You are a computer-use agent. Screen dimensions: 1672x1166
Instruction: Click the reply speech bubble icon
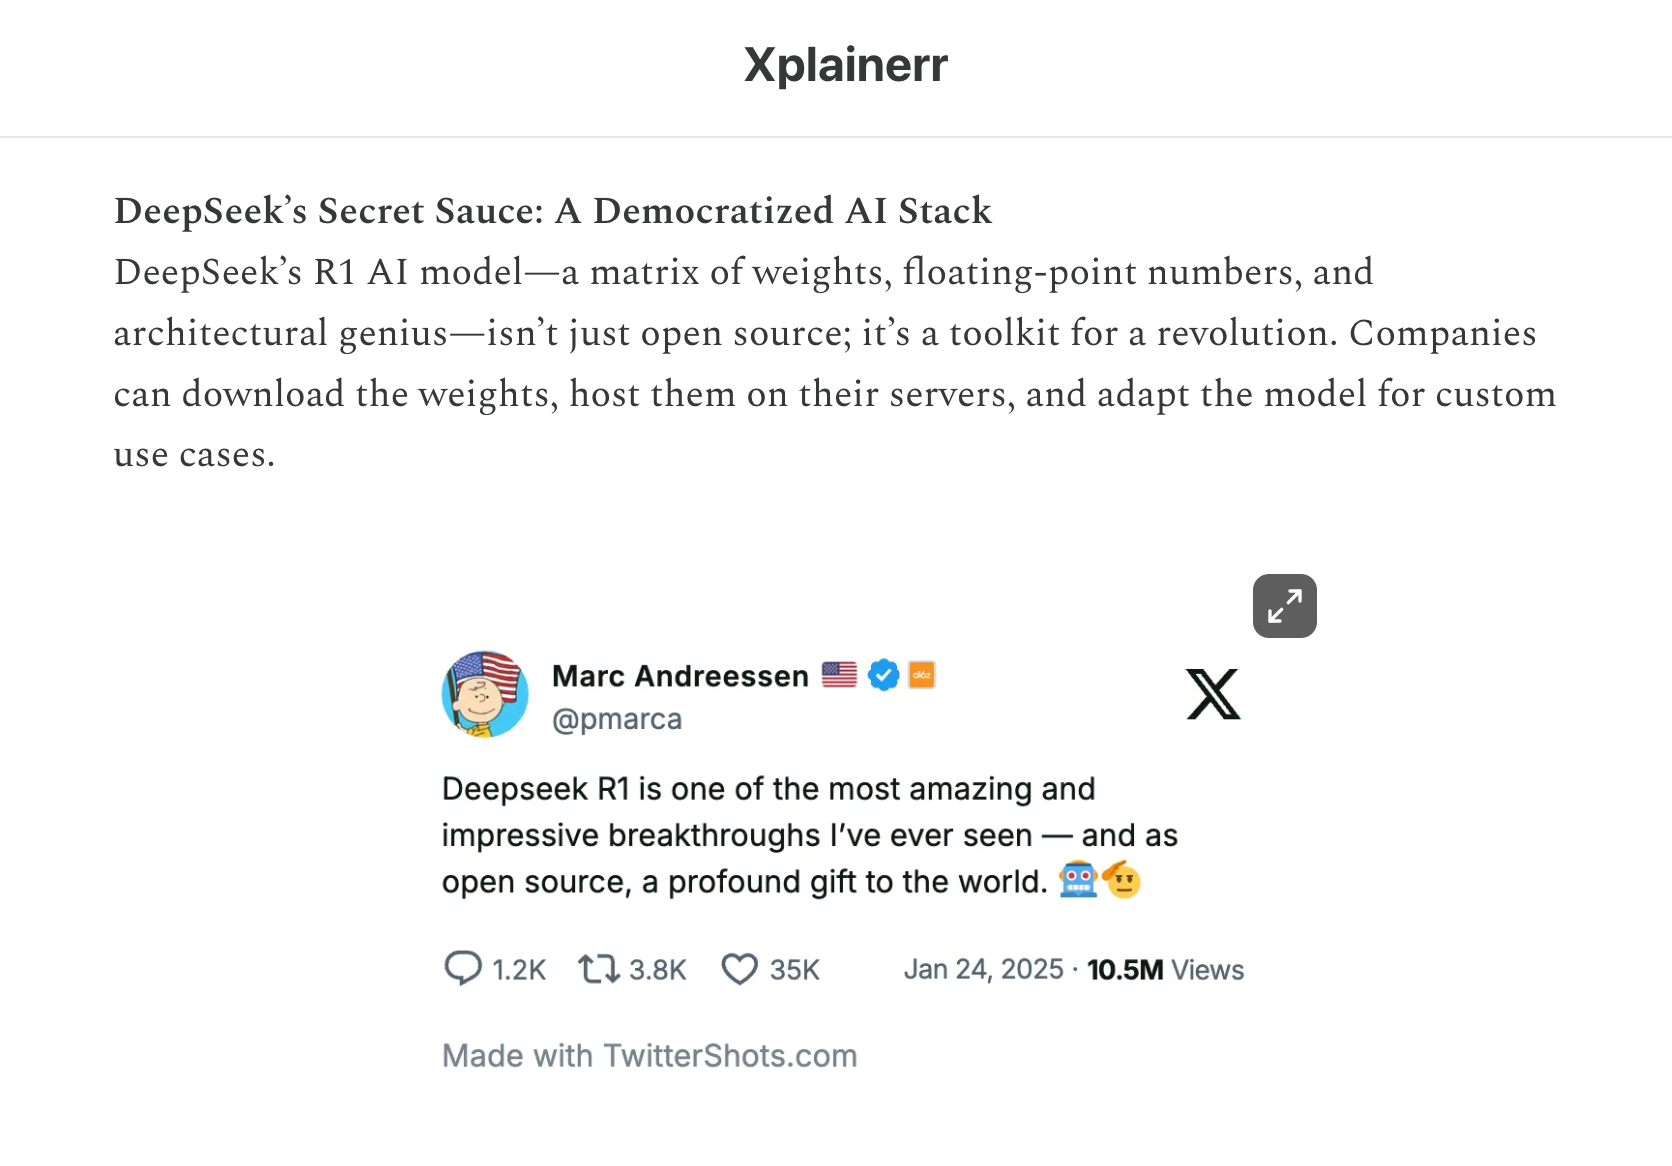tap(466, 968)
